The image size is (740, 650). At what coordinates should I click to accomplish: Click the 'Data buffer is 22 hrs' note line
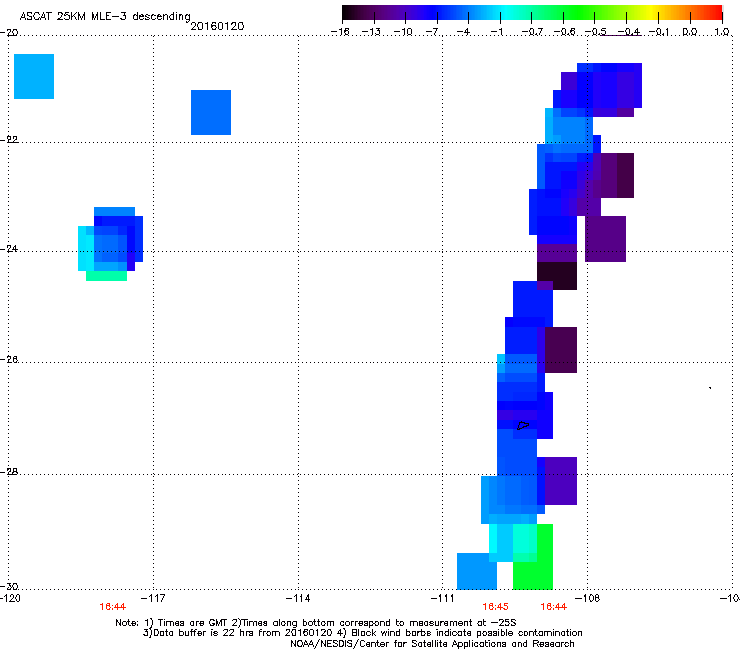pos(362,633)
